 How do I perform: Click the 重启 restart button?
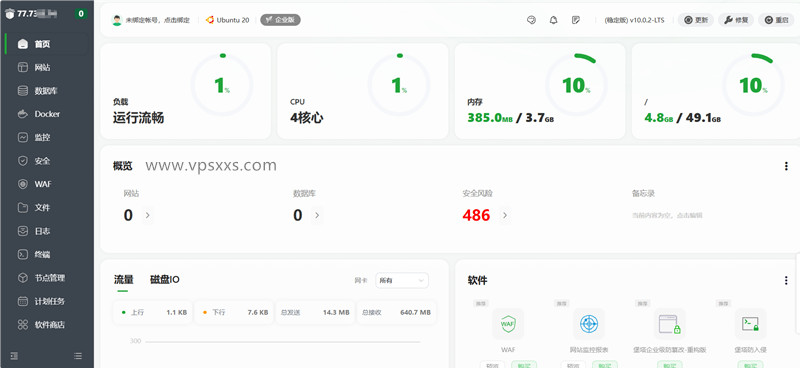[776, 20]
